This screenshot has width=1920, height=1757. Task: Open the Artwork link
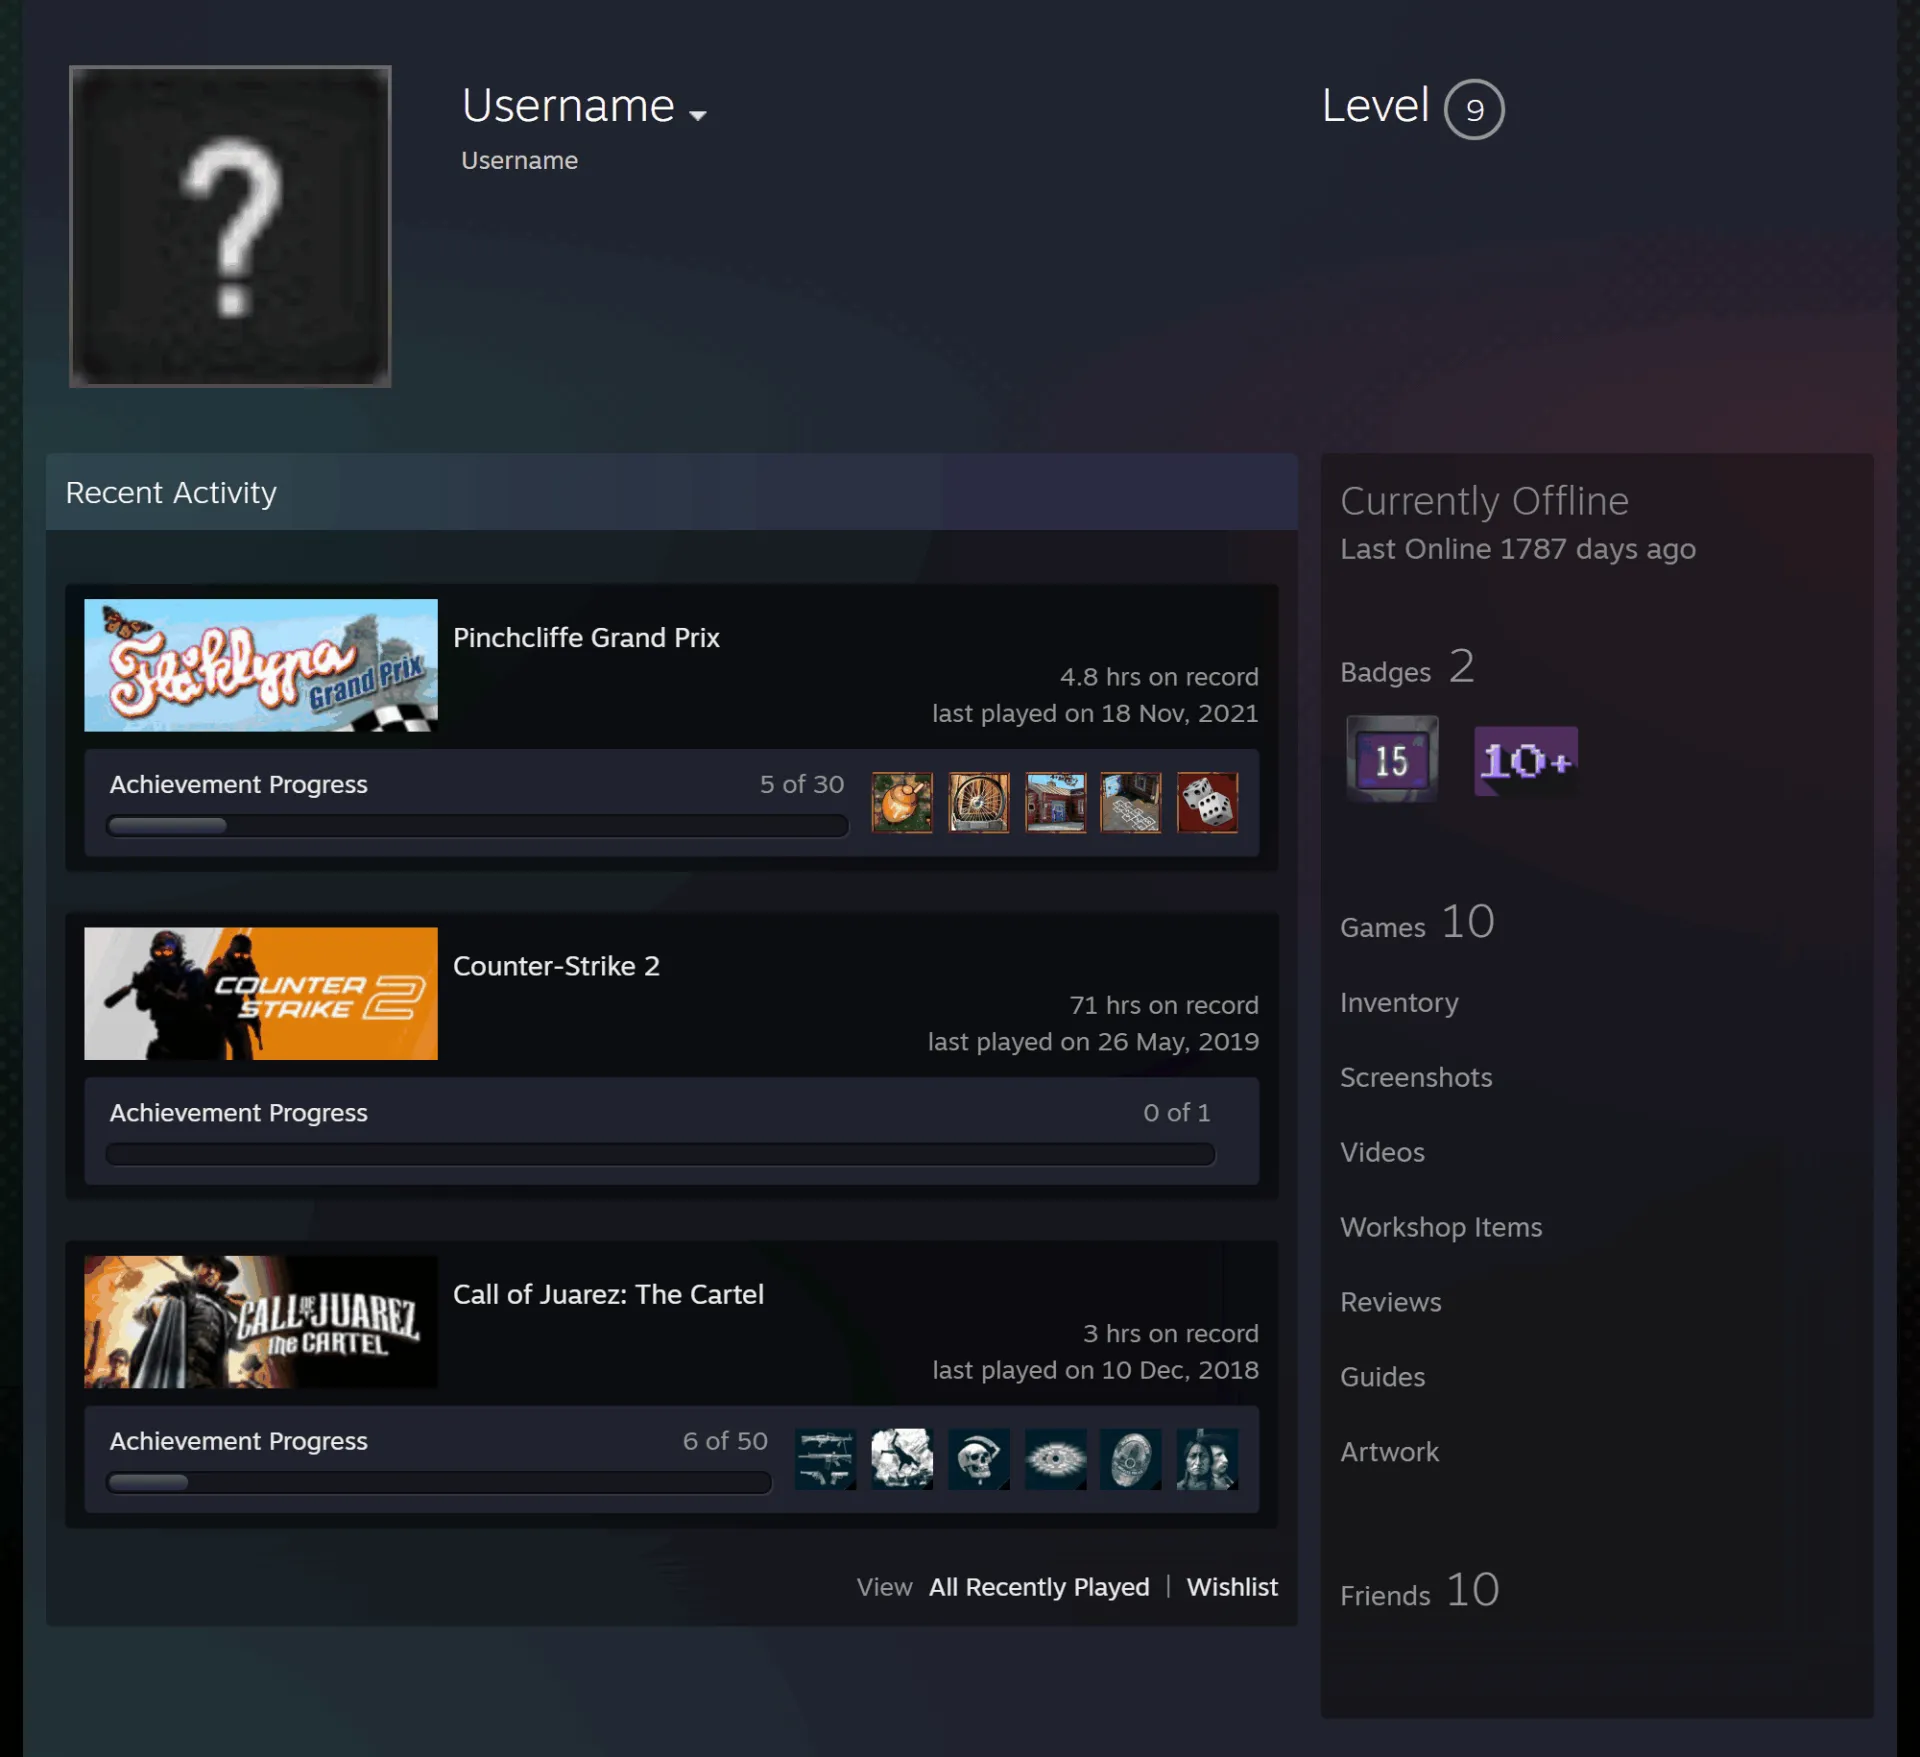[x=1389, y=1452]
